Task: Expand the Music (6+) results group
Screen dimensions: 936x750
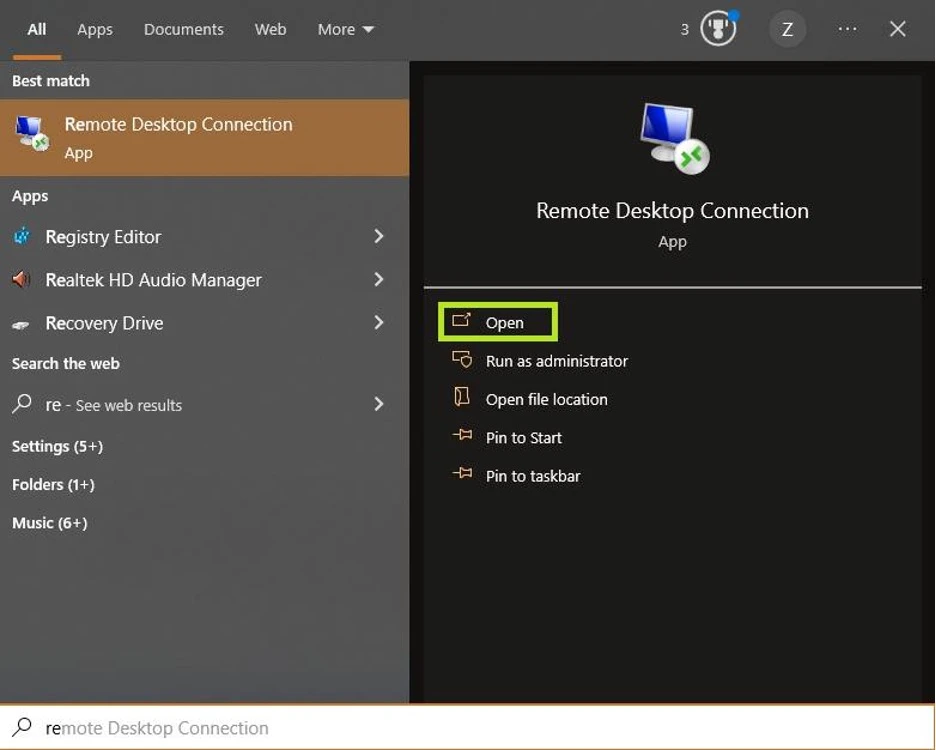Action: tap(50, 523)
